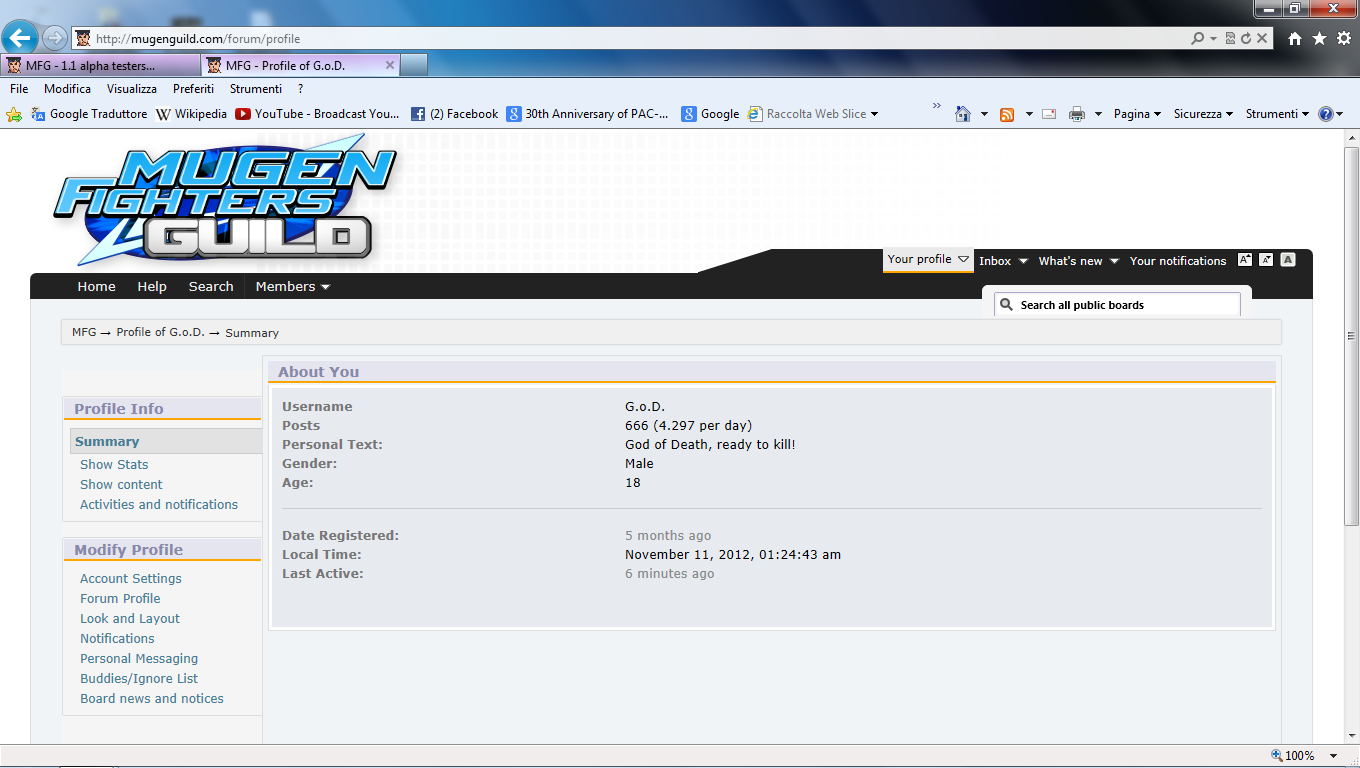Viewport: 1360px width, 768px height.
Task: Click the reset font size icon
Action: 1288,260
